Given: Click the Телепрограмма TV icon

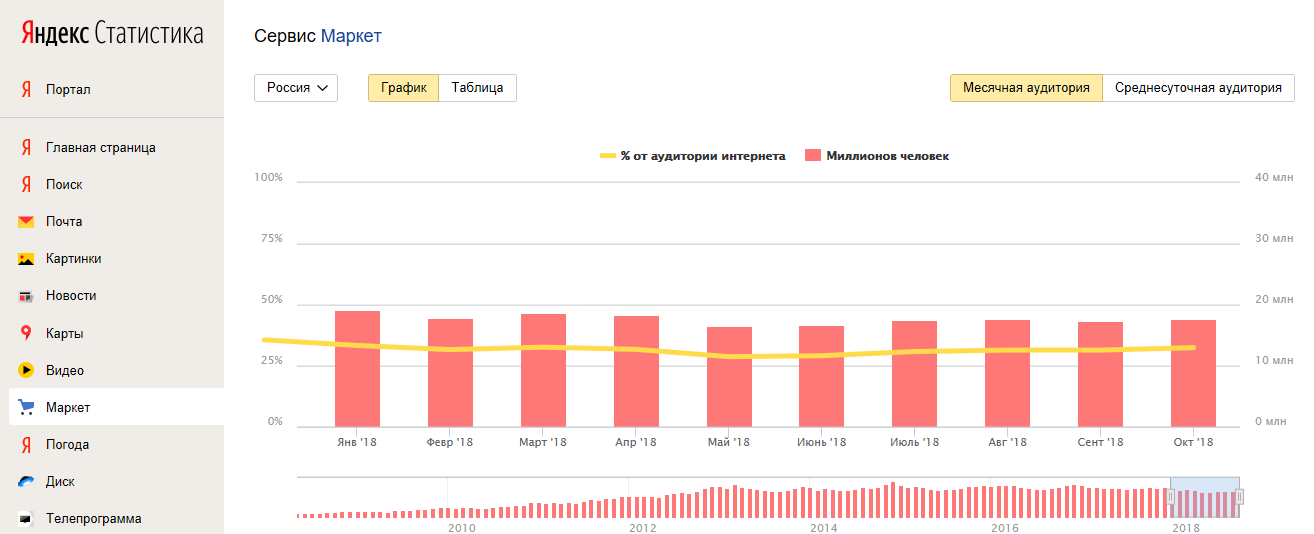Looking at the screenshot, I should [26, 519].
